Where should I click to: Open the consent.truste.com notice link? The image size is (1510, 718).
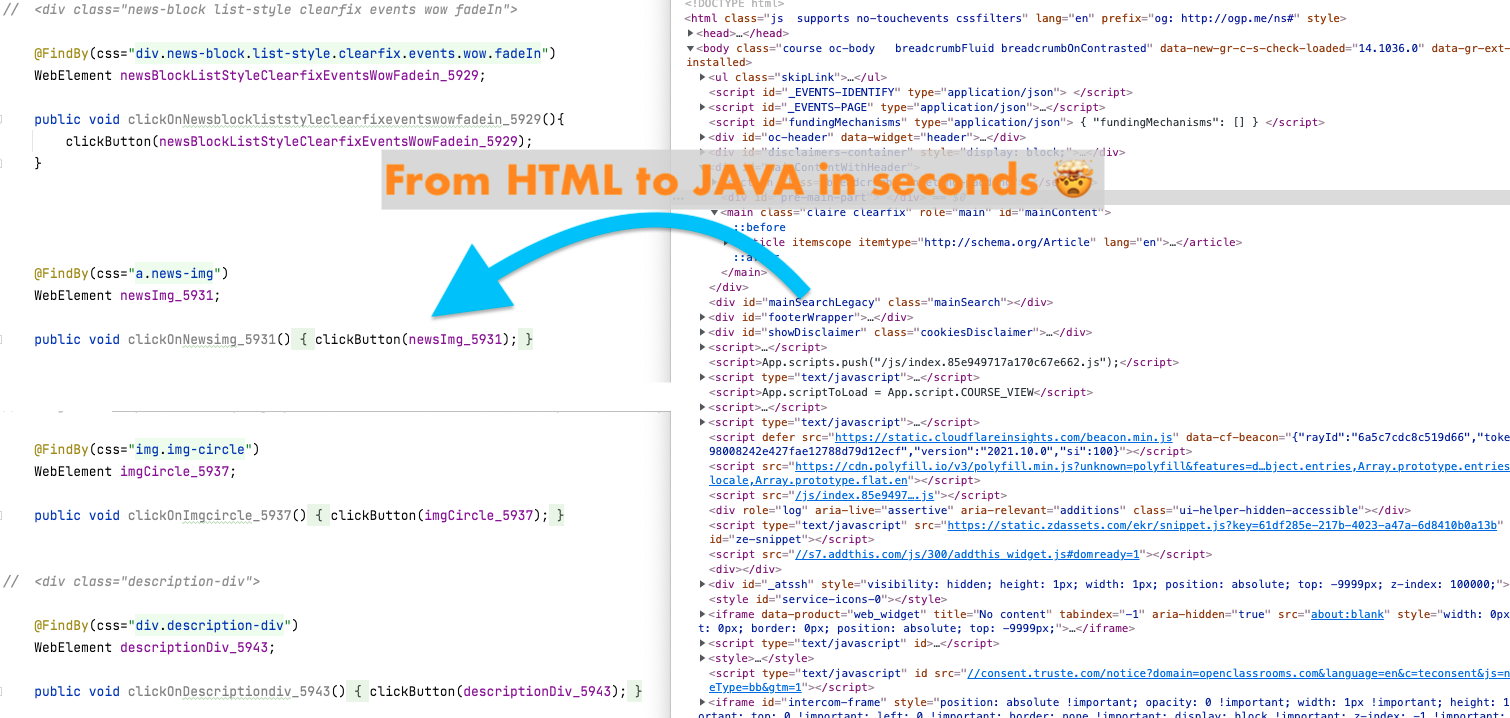point(1237,673)
